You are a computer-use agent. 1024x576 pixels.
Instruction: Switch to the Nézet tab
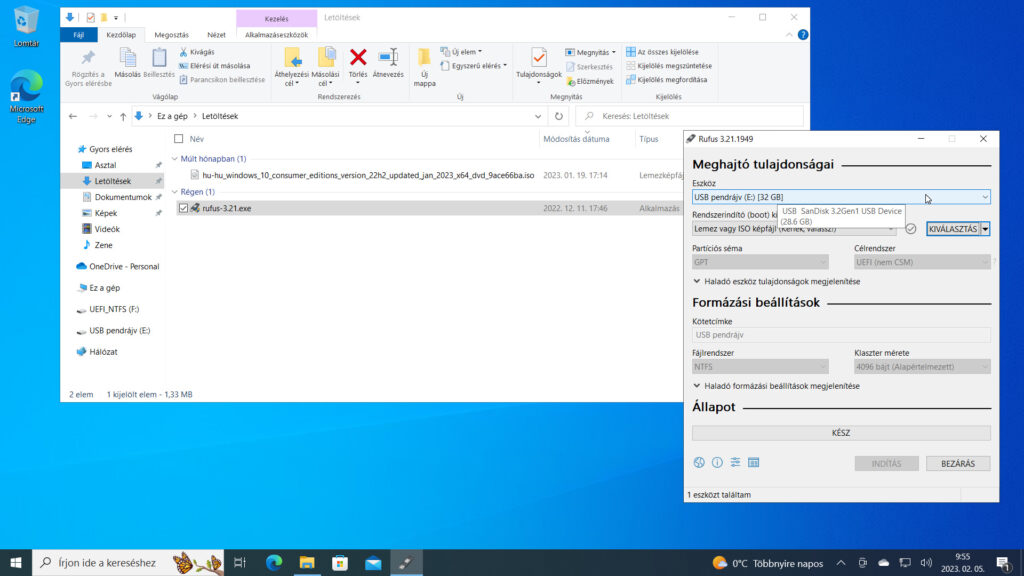[x=216, y=35]
